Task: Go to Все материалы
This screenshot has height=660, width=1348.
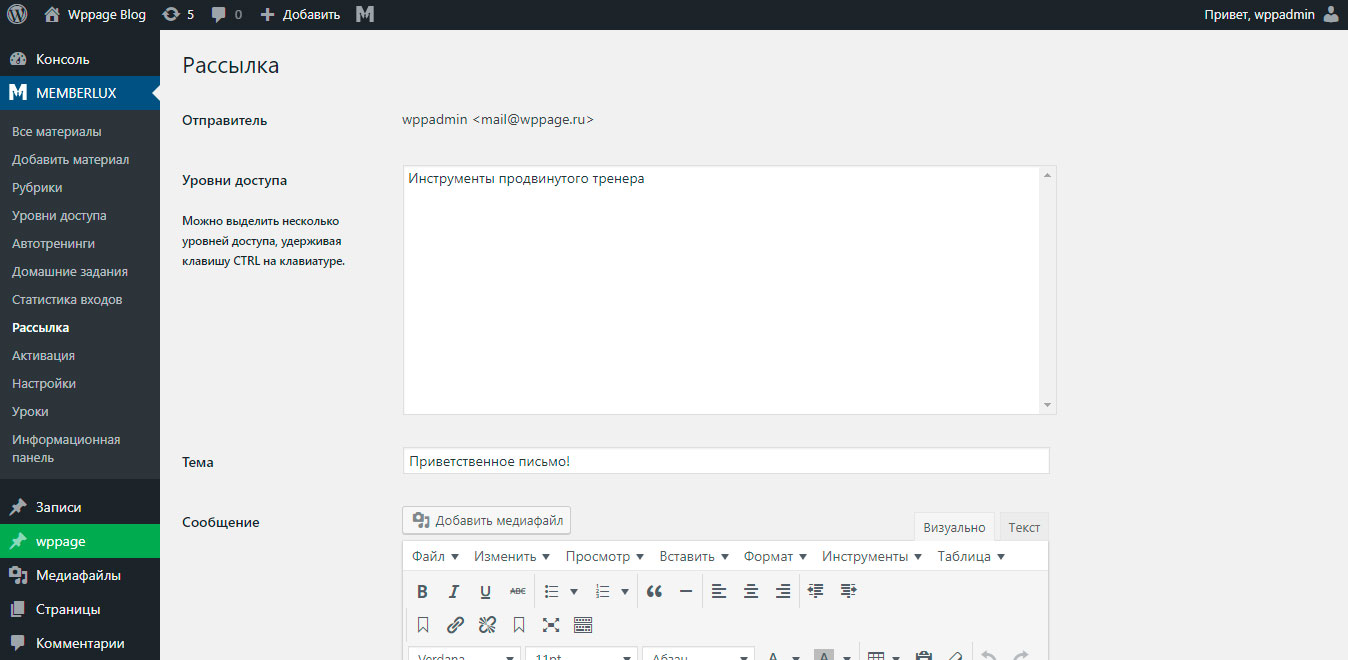Action: click(x=57, y=132)
